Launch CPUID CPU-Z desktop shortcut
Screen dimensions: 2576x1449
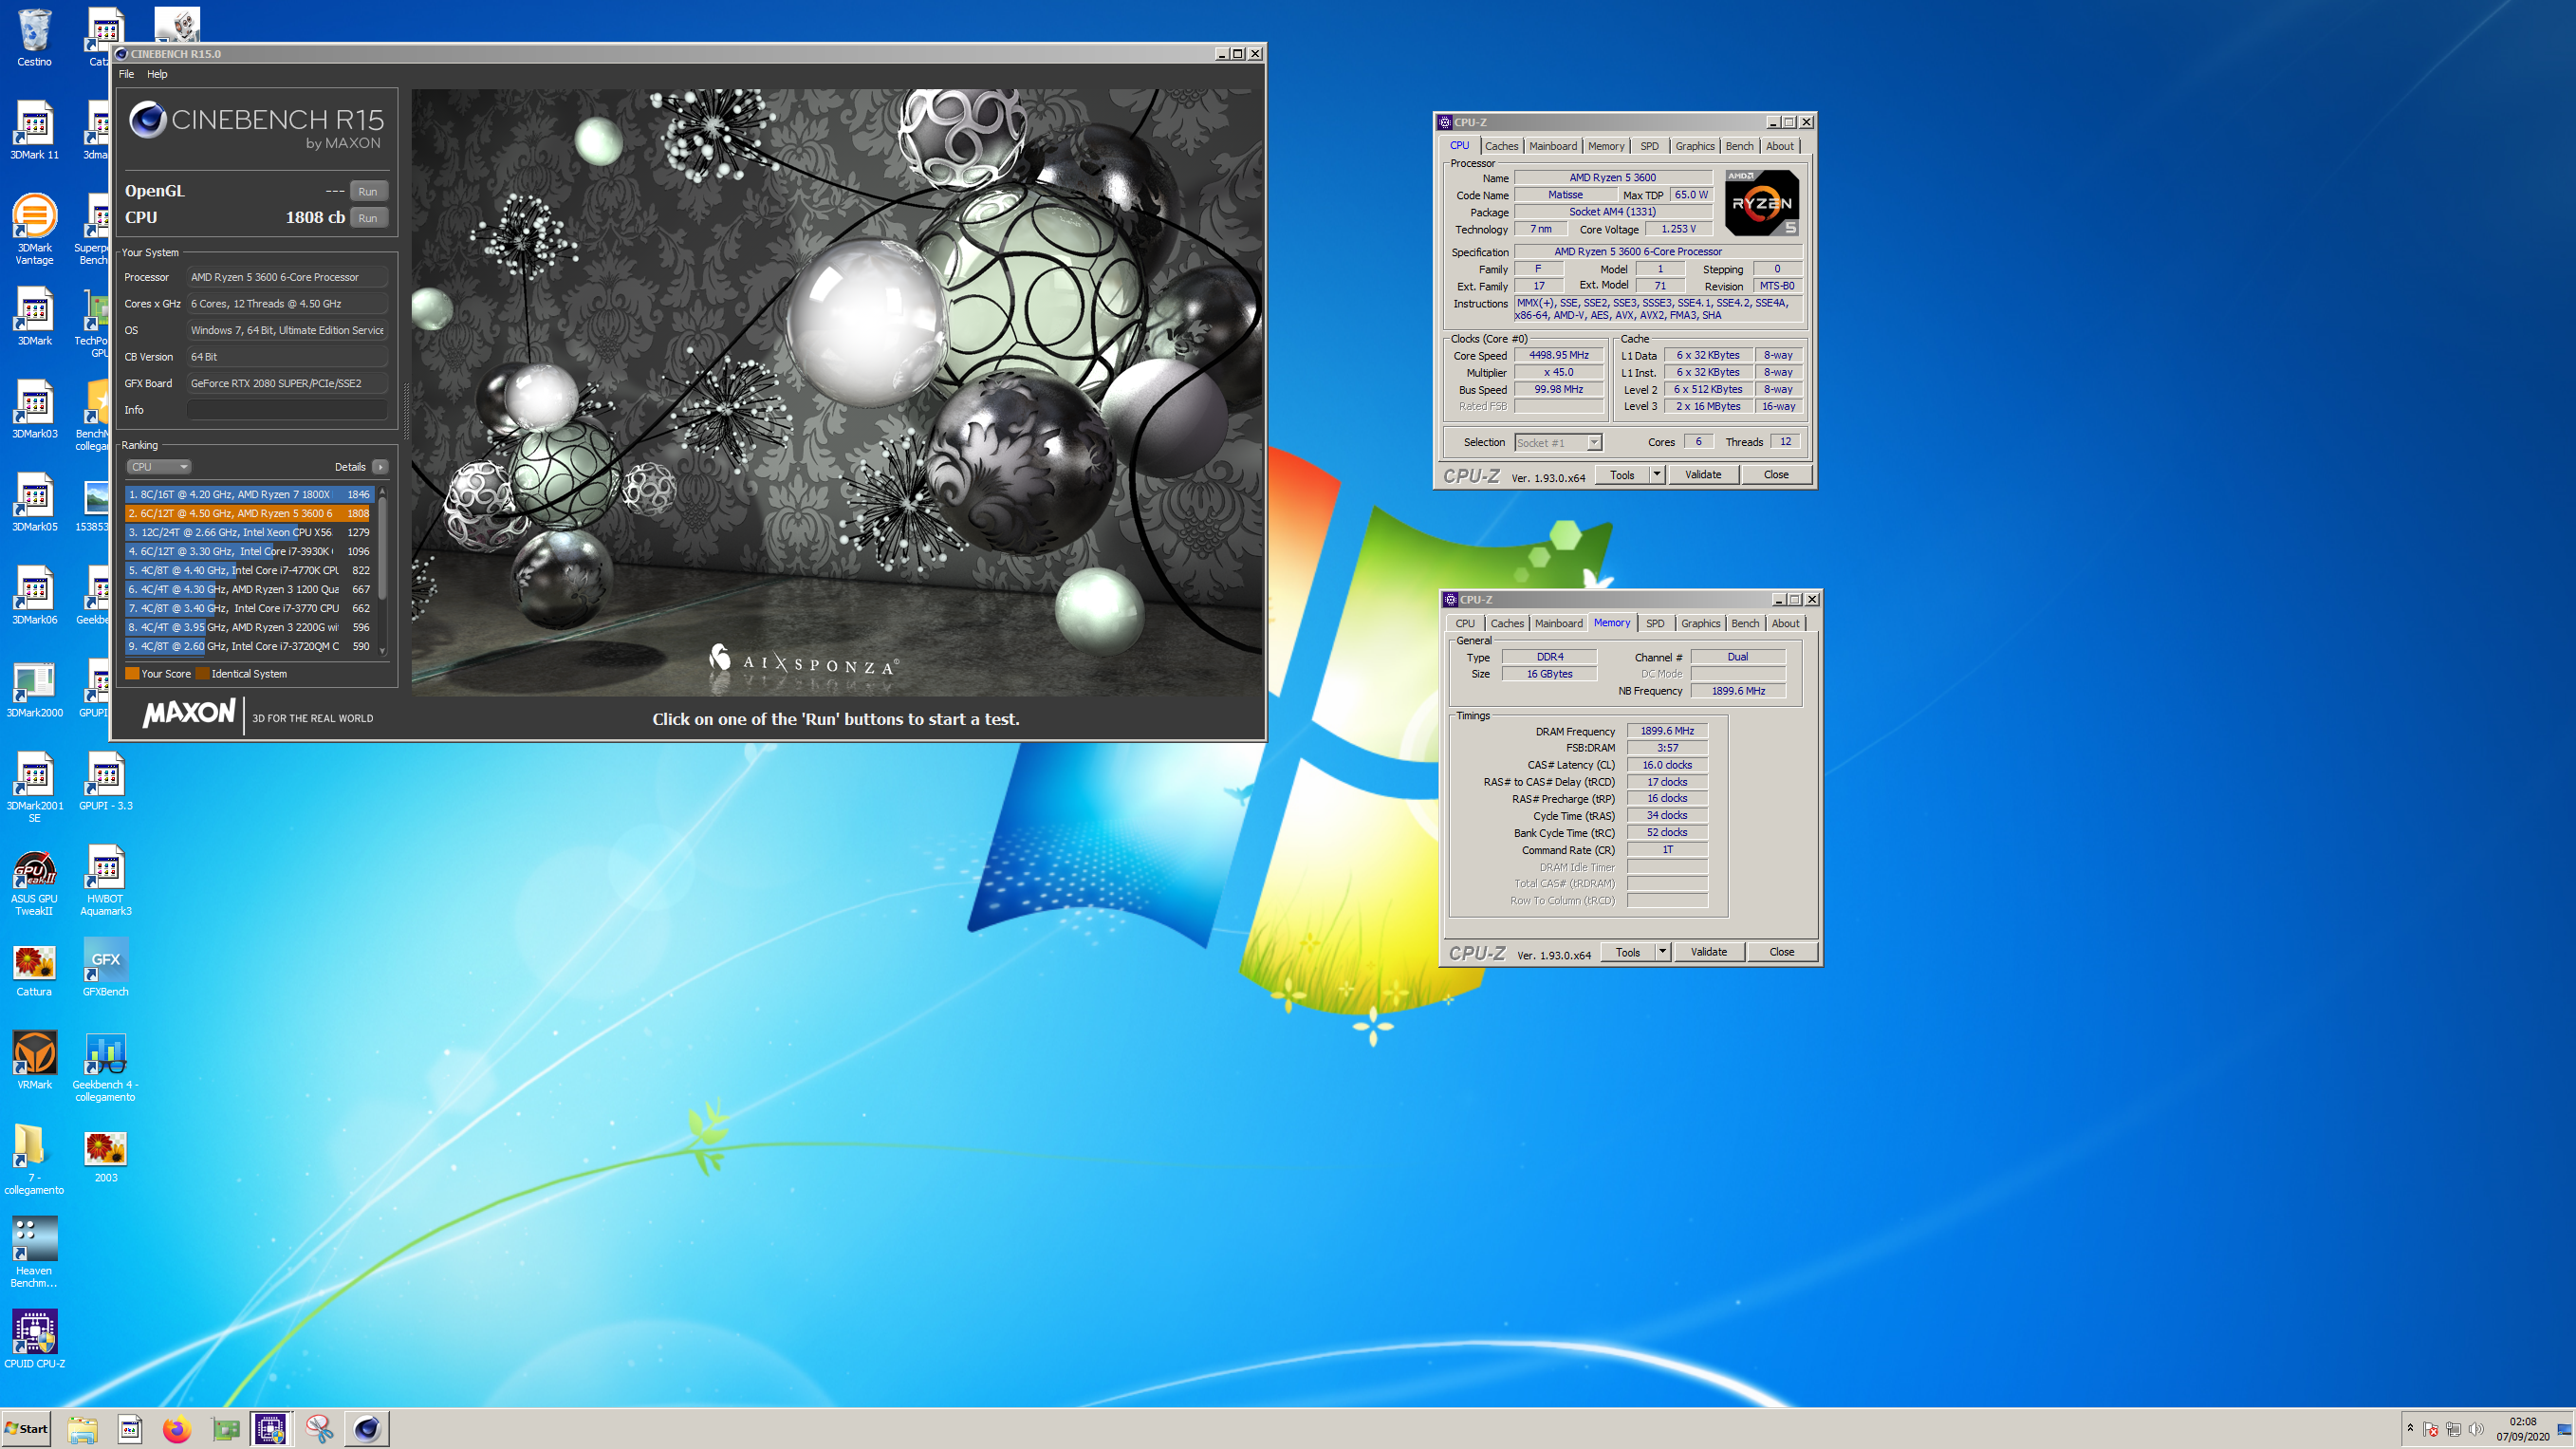[34, 1340]
